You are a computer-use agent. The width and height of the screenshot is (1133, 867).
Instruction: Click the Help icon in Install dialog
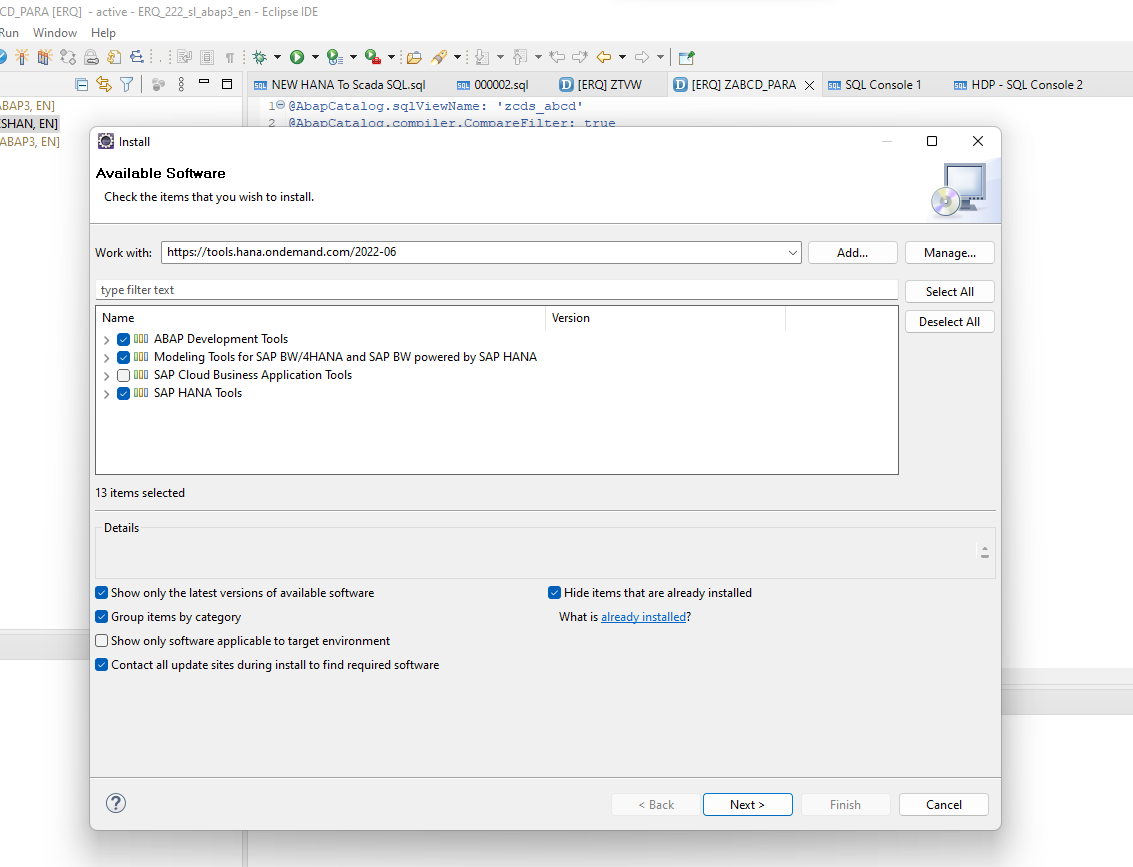coord(116,803)
